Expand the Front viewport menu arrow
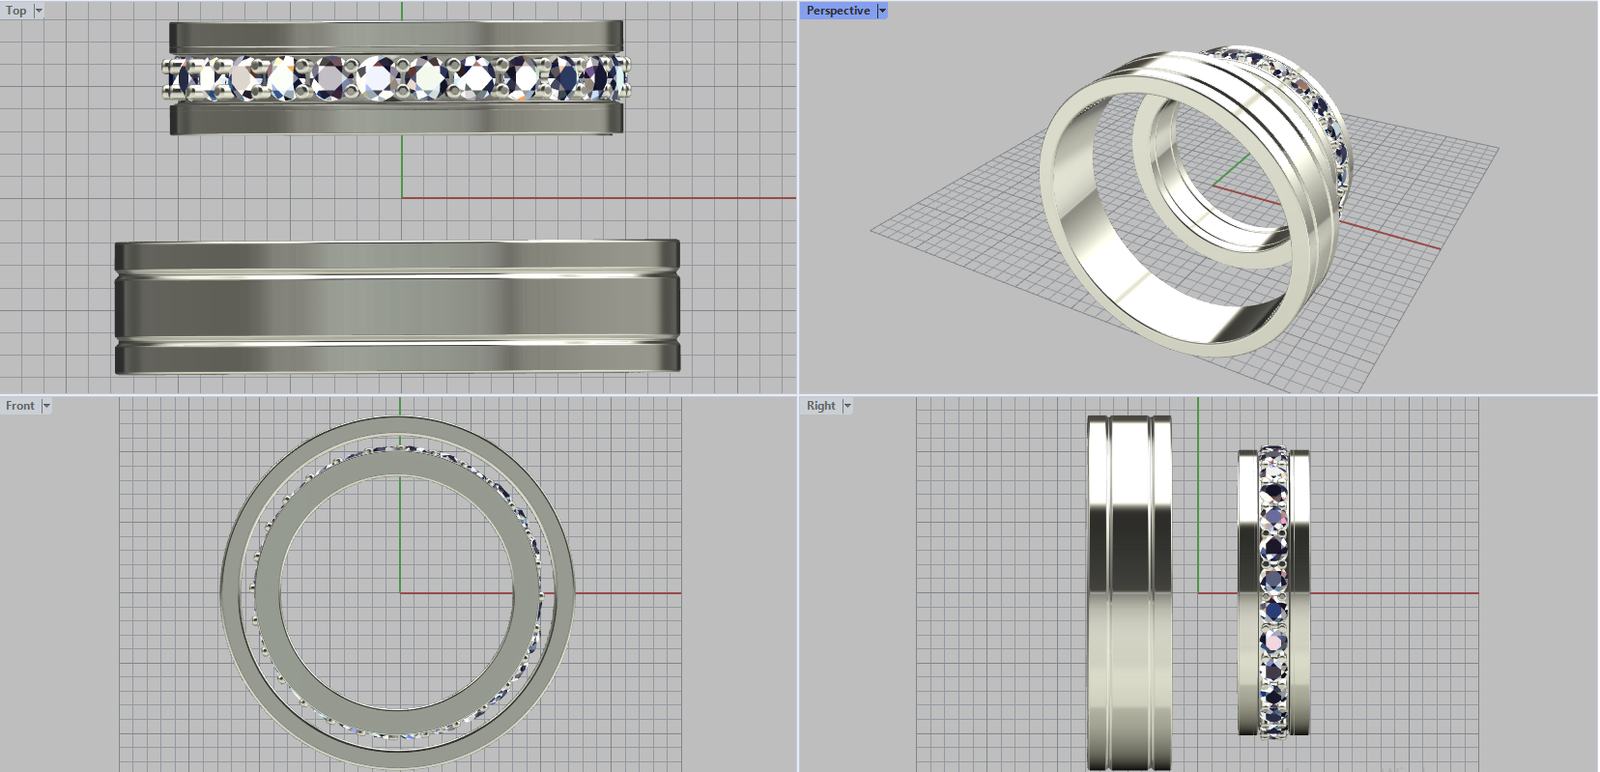Image resolution: width=1600 pixels, height=772 pixels. (x=46, y=406)
